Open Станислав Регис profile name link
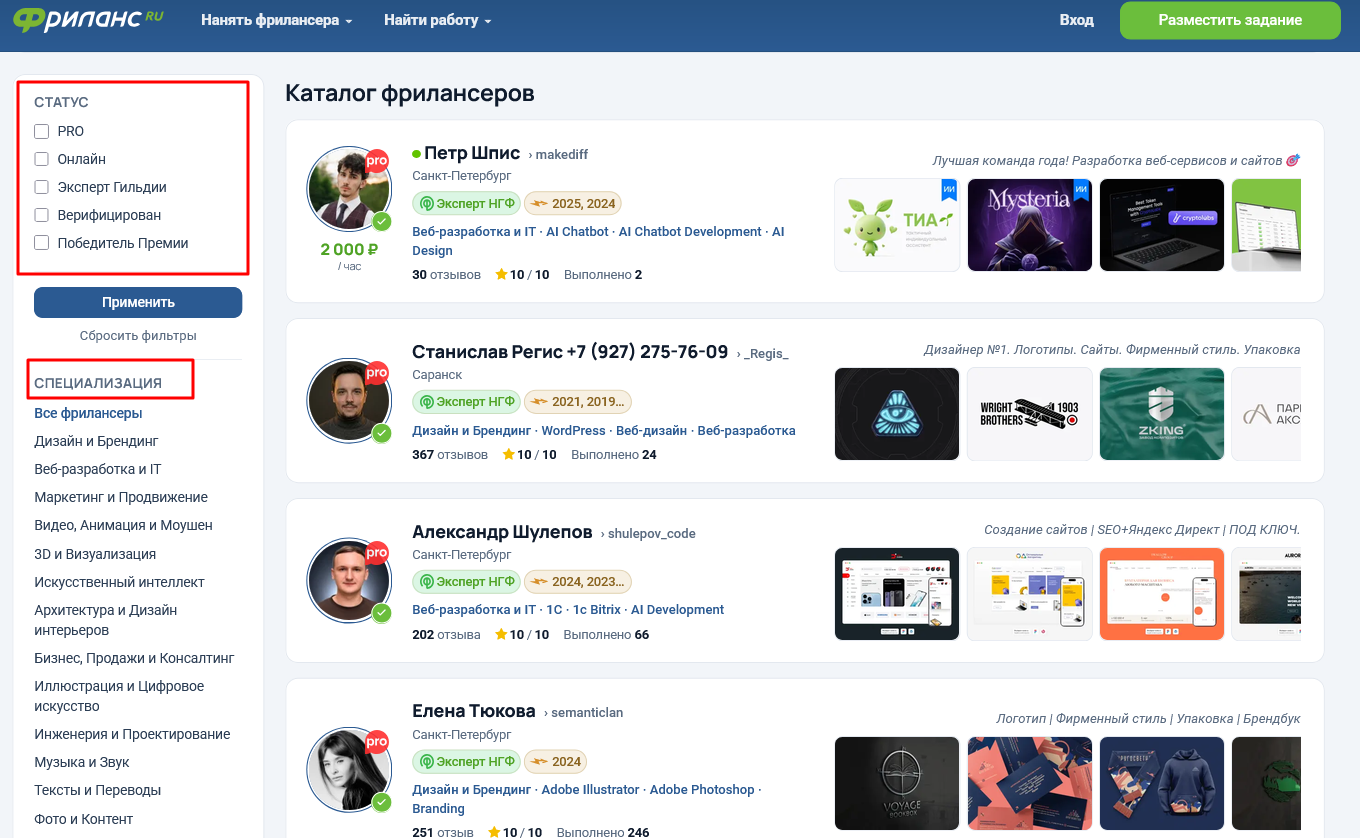1360x838 pixels. pyautogui.click(x=570, y=352)
